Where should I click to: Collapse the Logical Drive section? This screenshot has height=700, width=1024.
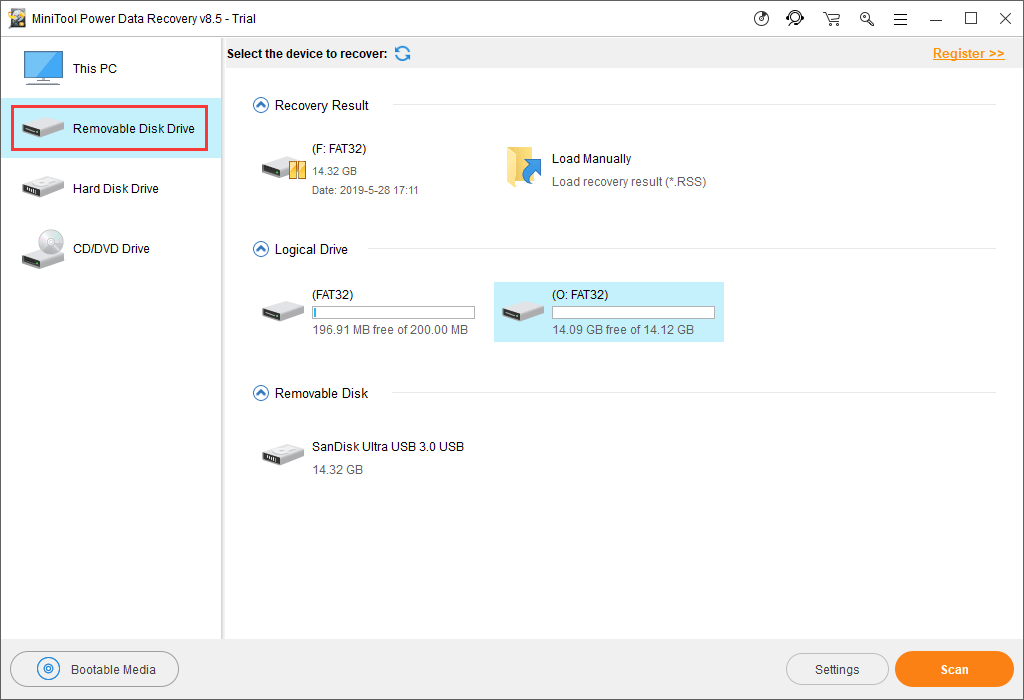(x=260, y=249)
